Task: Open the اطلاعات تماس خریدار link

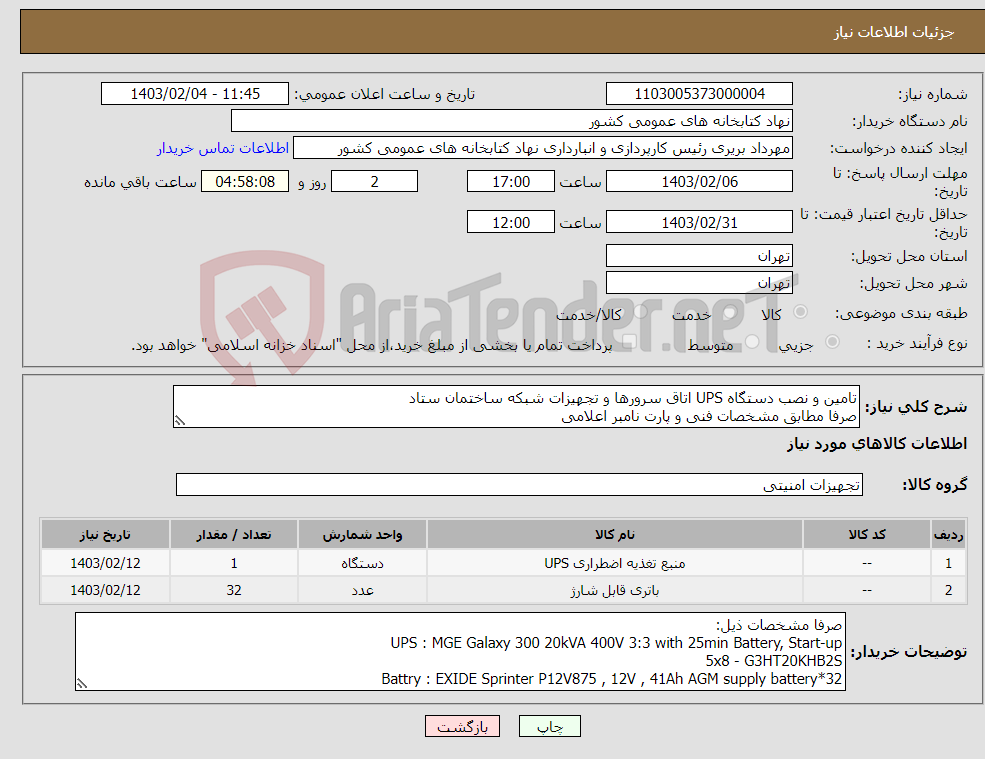Action: pyautogui.click(x=223, y=148)
